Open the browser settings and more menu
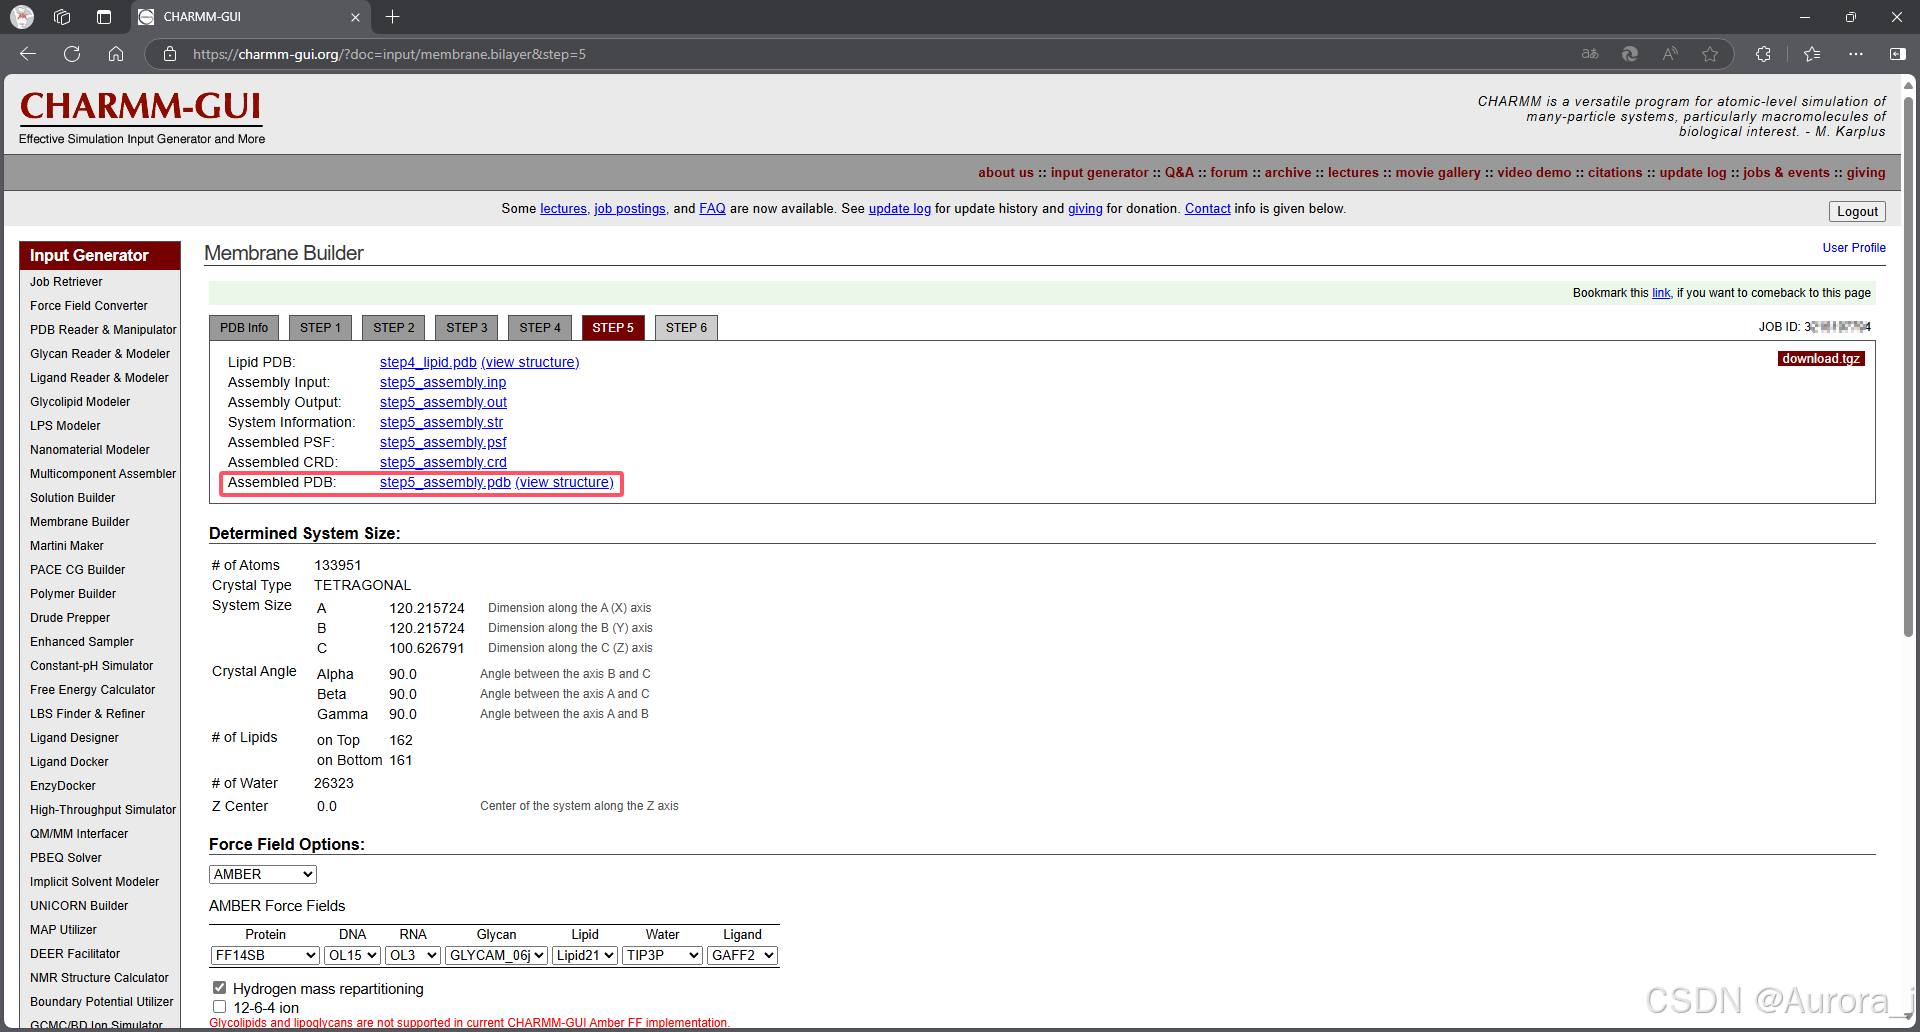 (x=1856, y=54)
